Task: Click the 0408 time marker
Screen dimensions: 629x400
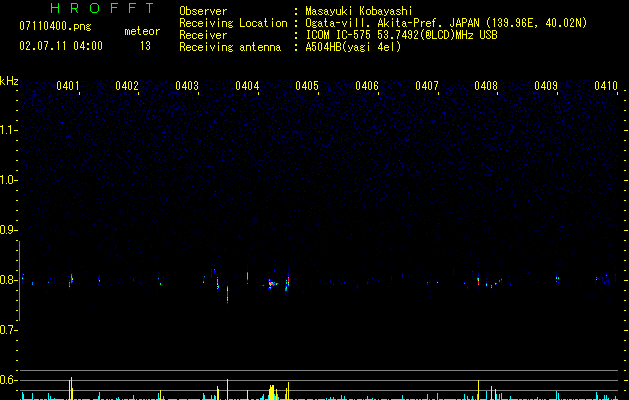Action: [486, 86]
